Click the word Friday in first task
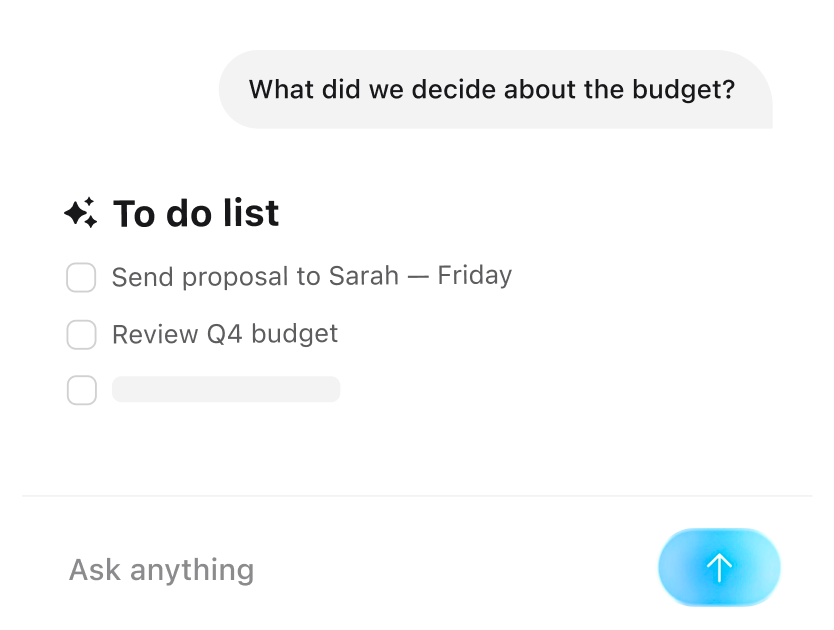 [x=474, y=276]
